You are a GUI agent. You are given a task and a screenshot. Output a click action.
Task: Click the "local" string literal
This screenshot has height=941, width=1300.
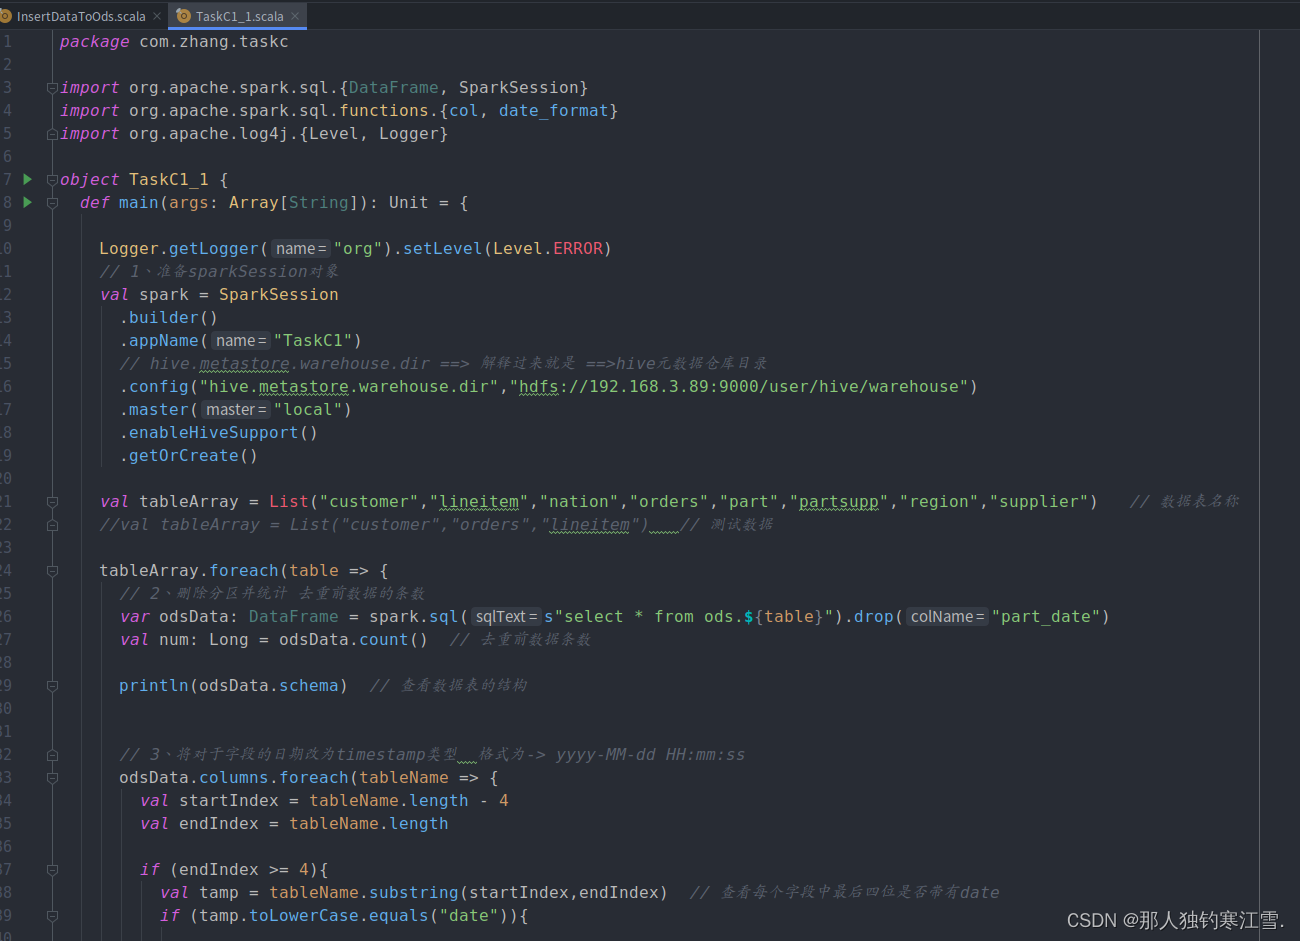(x=308, y=410)
